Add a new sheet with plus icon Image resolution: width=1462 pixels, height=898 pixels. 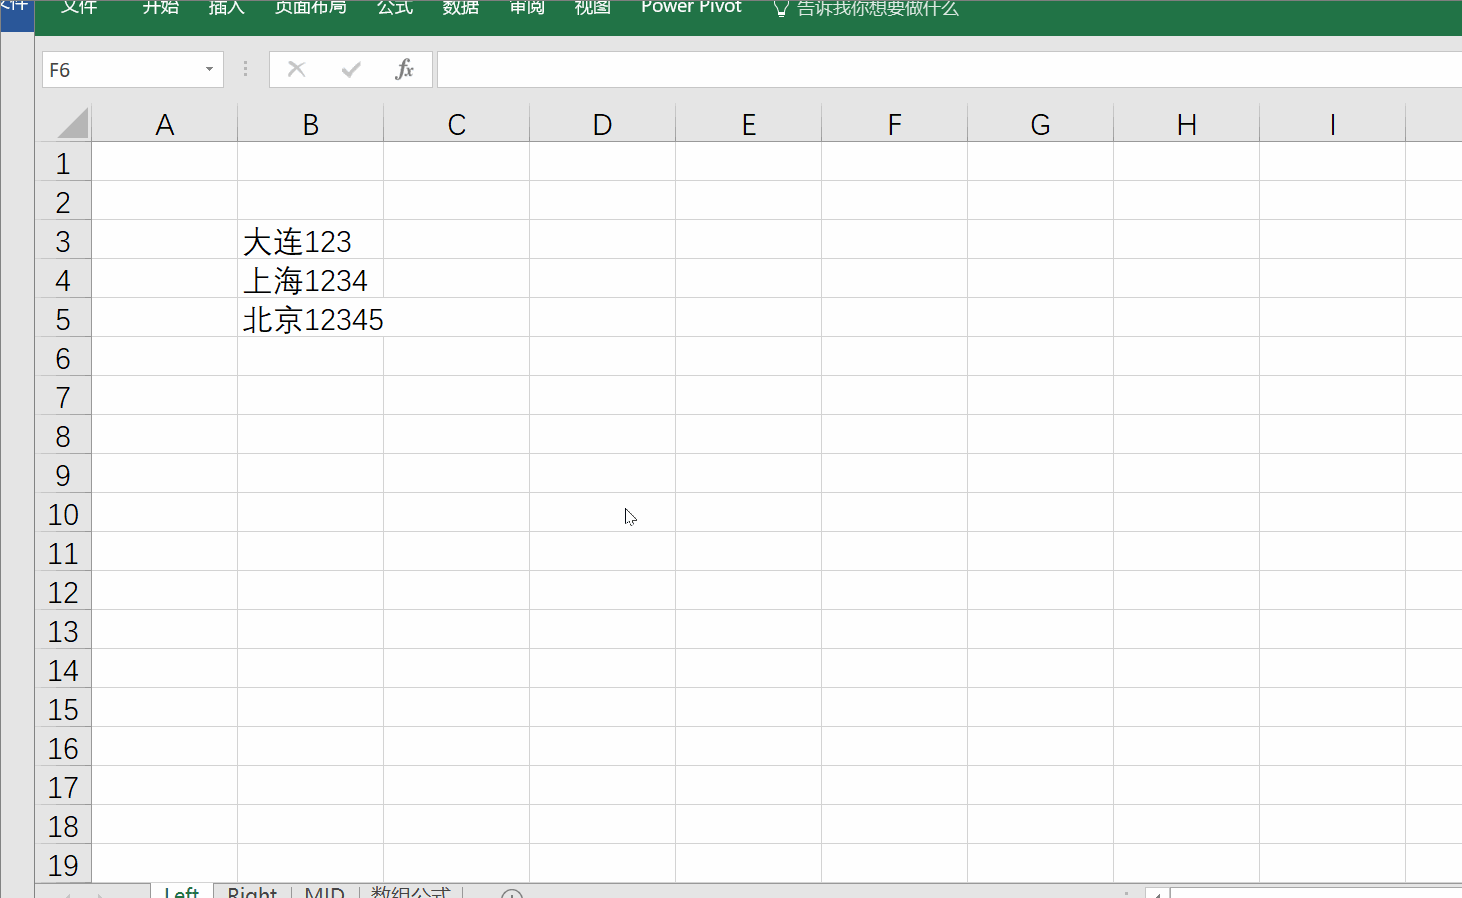(512, 893)
